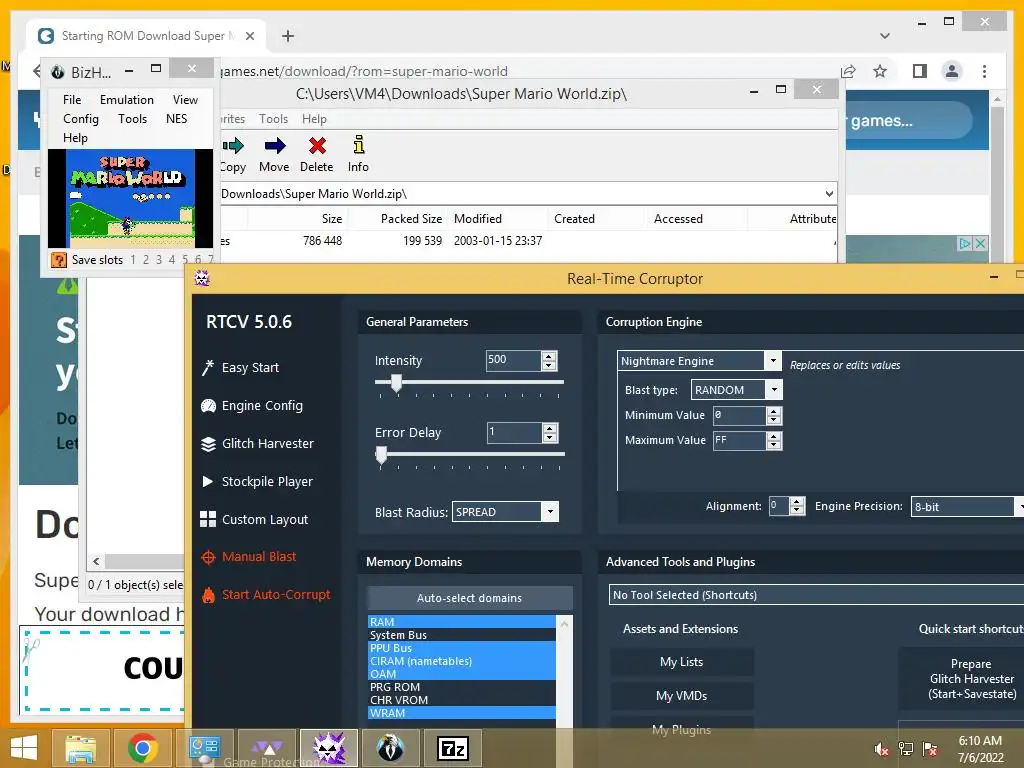Bookmark page with Chrome star icon
1024x768 pixels.
coord(880,71)
